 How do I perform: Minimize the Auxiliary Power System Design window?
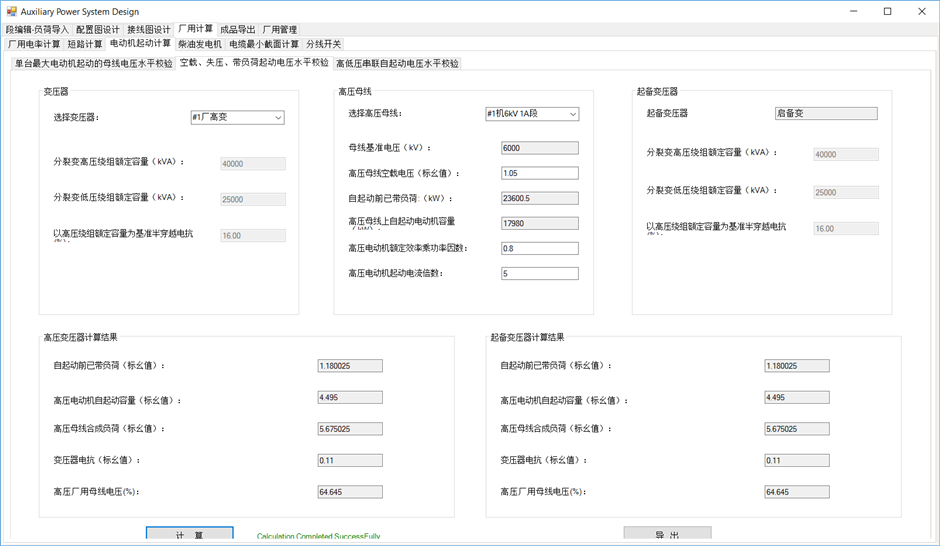[x=853, y=11]
